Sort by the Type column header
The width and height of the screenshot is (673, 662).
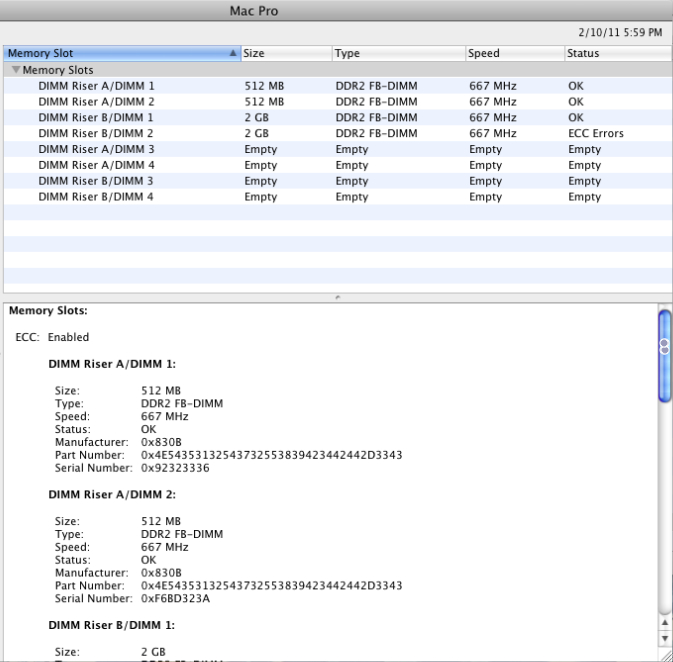tap(399, 53)
